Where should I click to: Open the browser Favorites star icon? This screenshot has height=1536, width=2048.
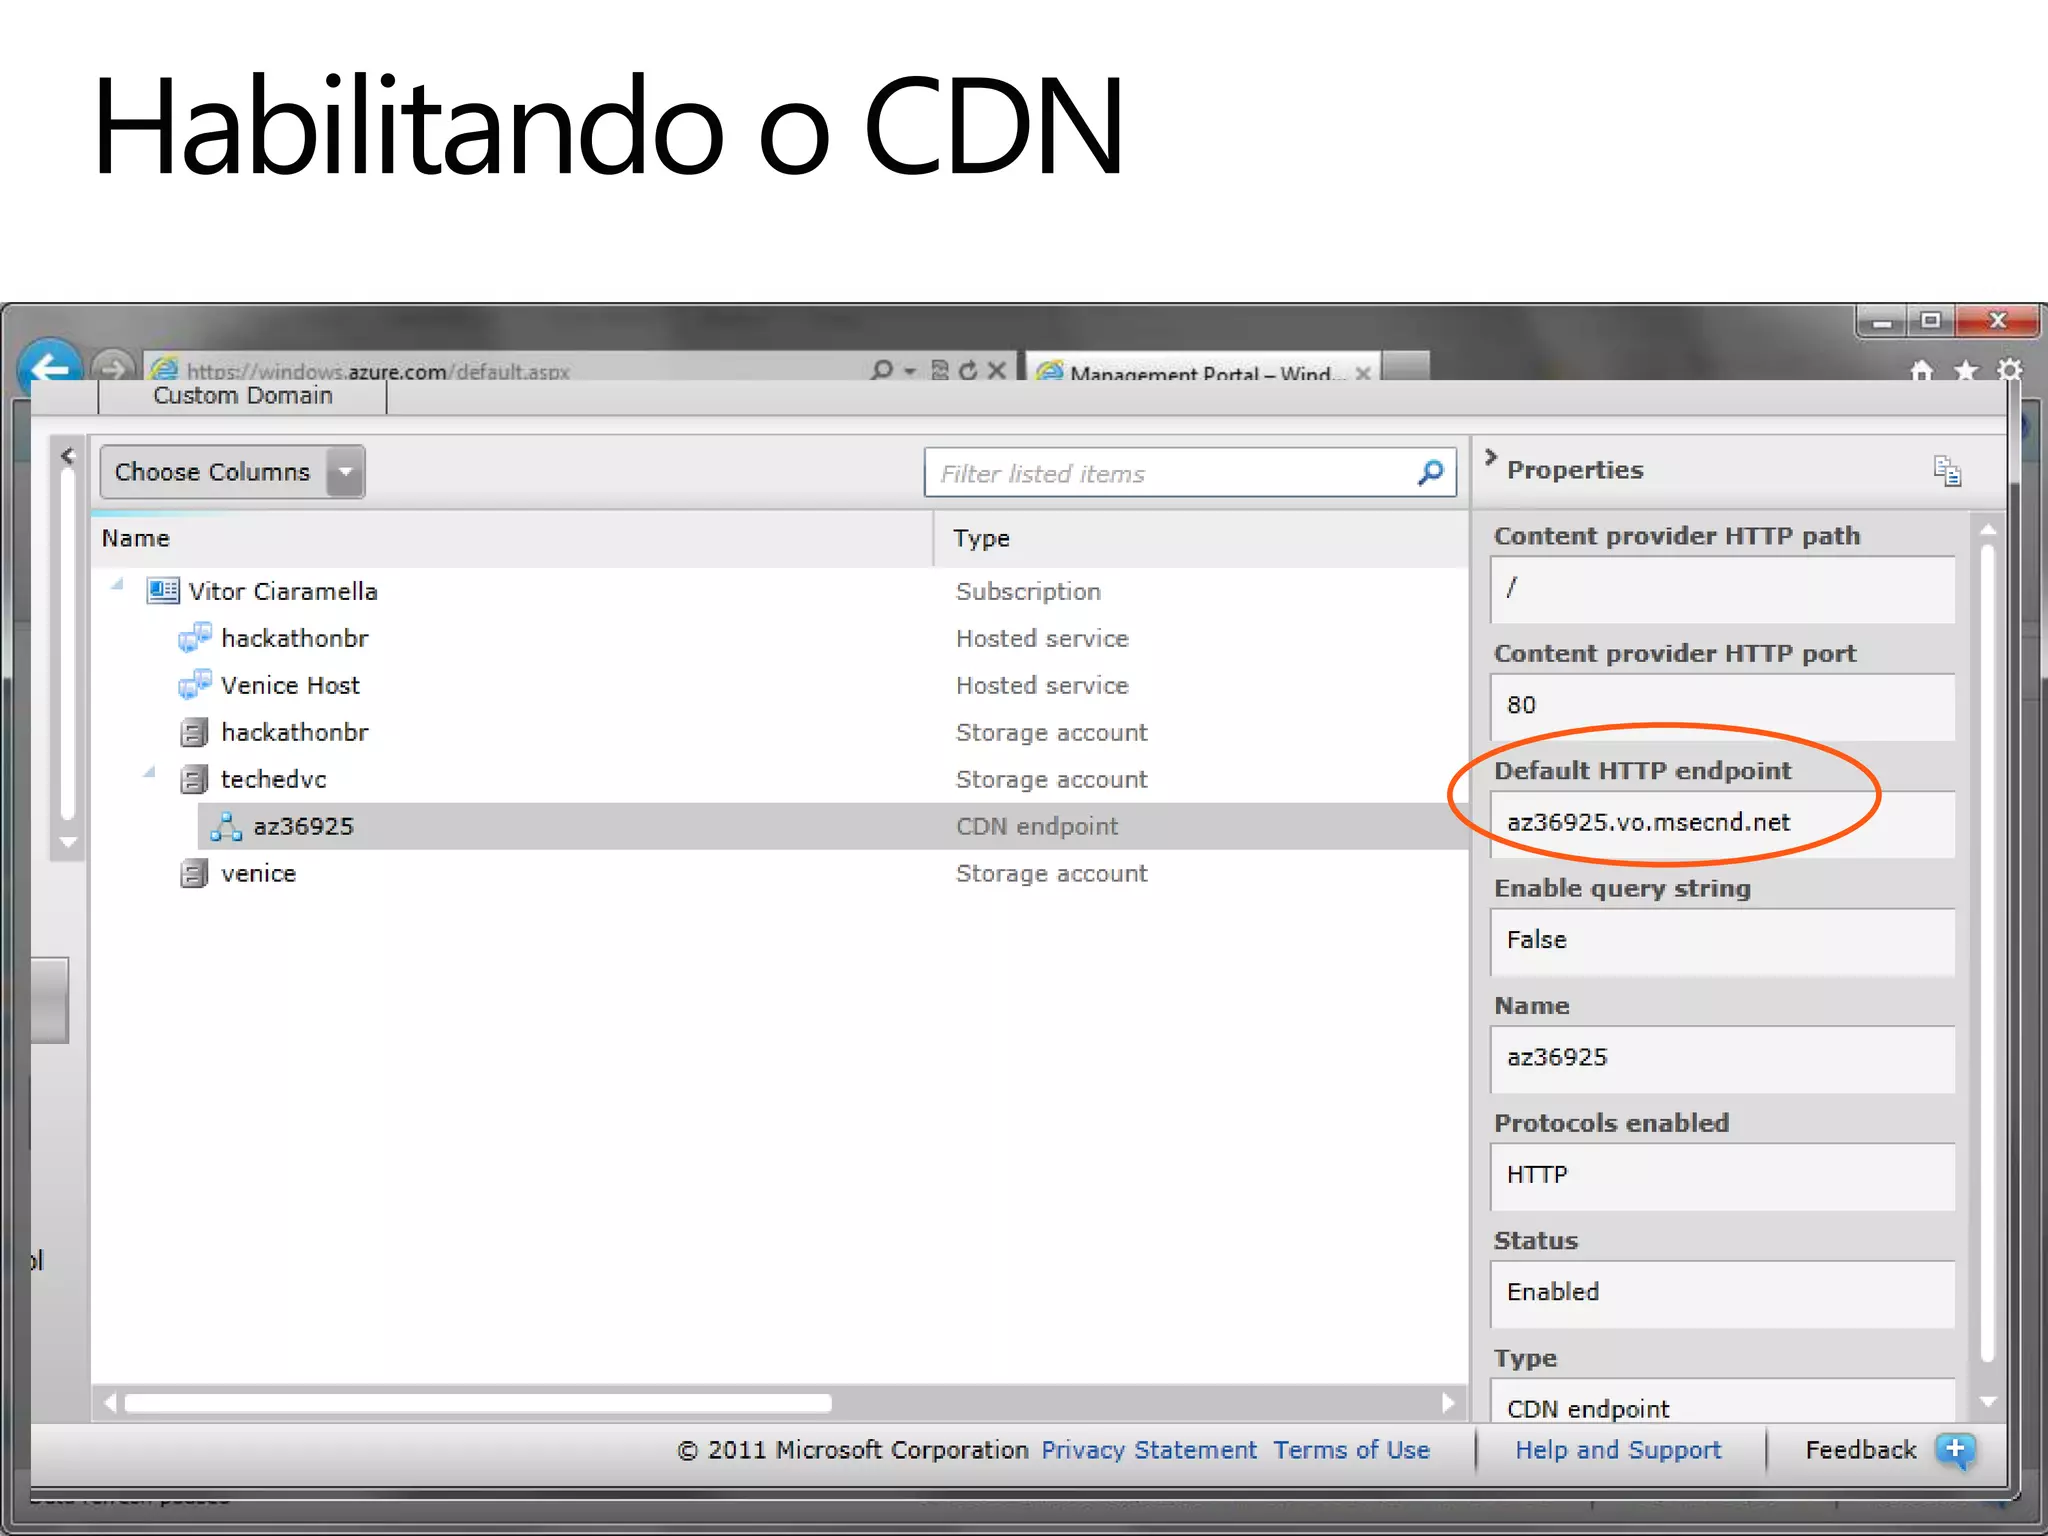pyautogui.click(x=1965, y=372)
